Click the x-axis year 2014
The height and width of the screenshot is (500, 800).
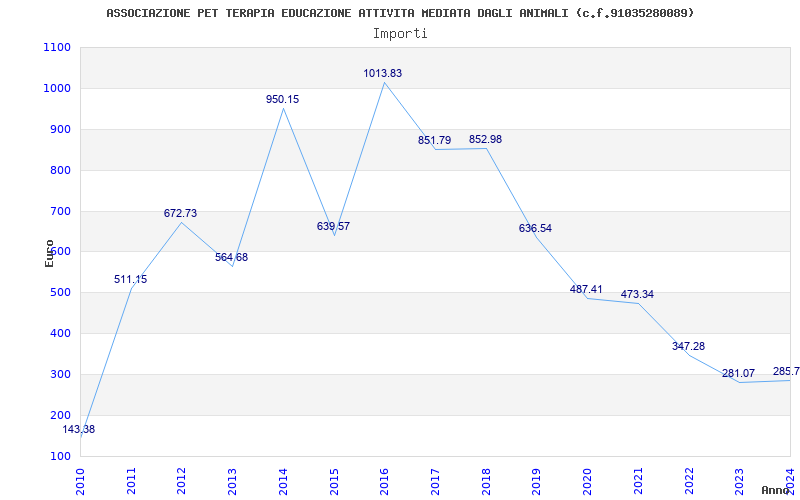[283, 481]
